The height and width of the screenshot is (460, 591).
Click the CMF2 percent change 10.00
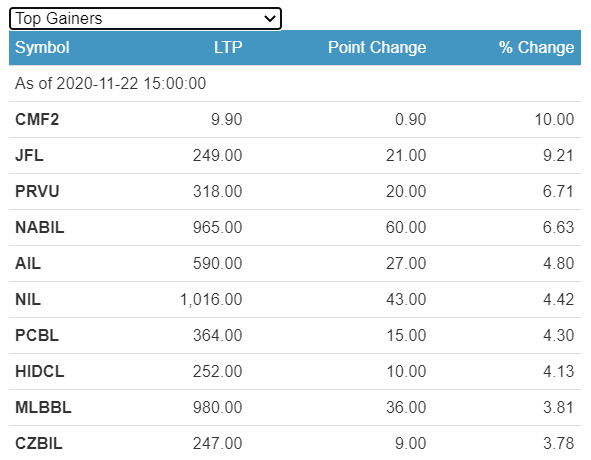(554, 120)
